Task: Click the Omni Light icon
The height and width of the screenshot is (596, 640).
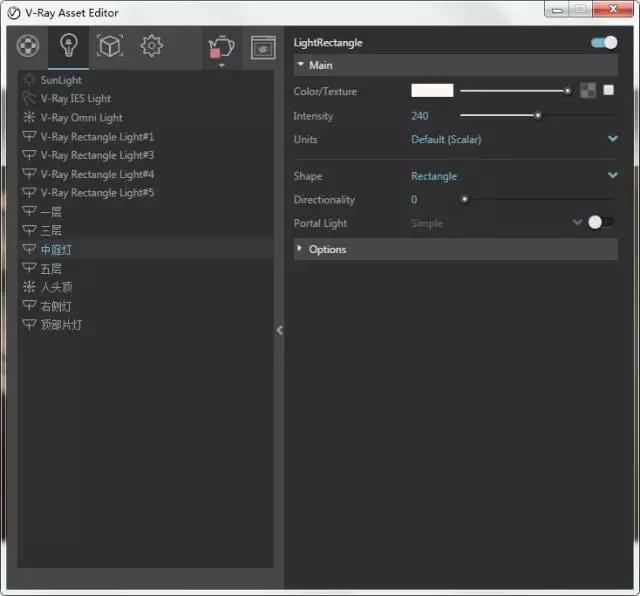Action: click(x=29, y=118)
